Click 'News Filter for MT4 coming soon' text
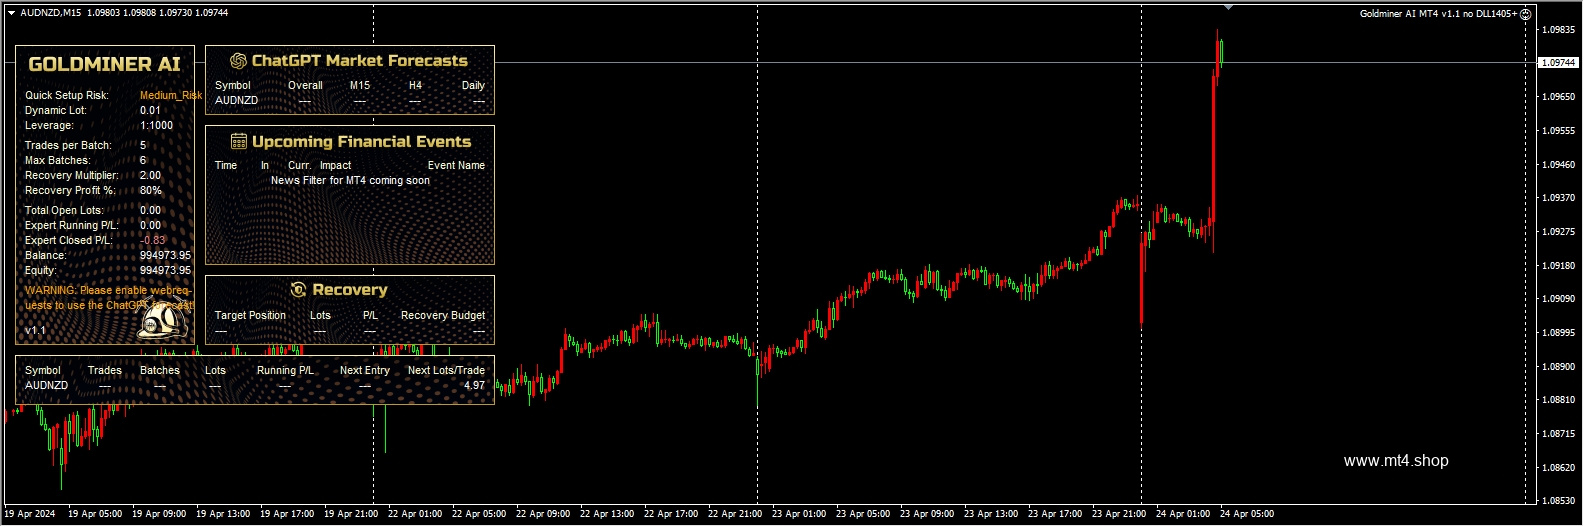The width and height of the screenshot is (1584, 527). [x=350, y=181]
